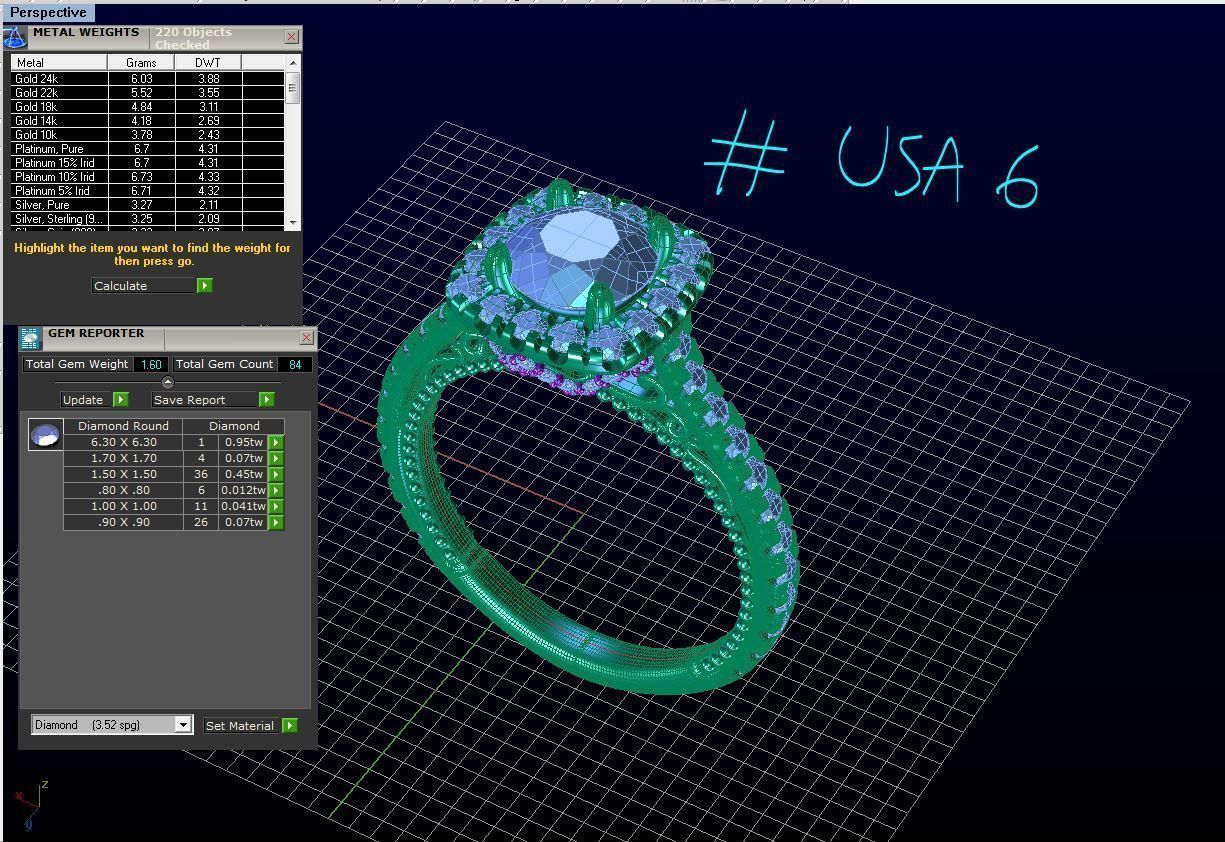Click the green arrow beside Save Report
The image size is (1225, 842).
266,400
